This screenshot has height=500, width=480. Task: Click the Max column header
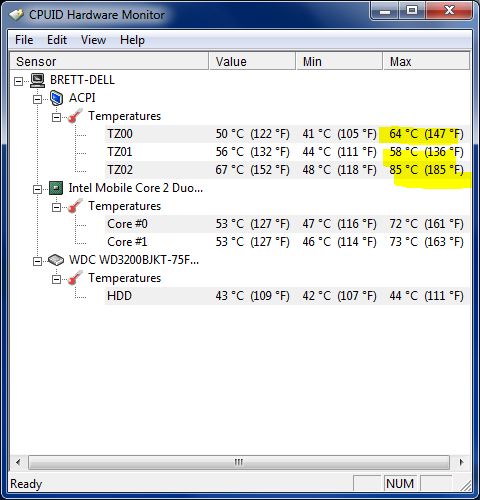click(426, 61)
